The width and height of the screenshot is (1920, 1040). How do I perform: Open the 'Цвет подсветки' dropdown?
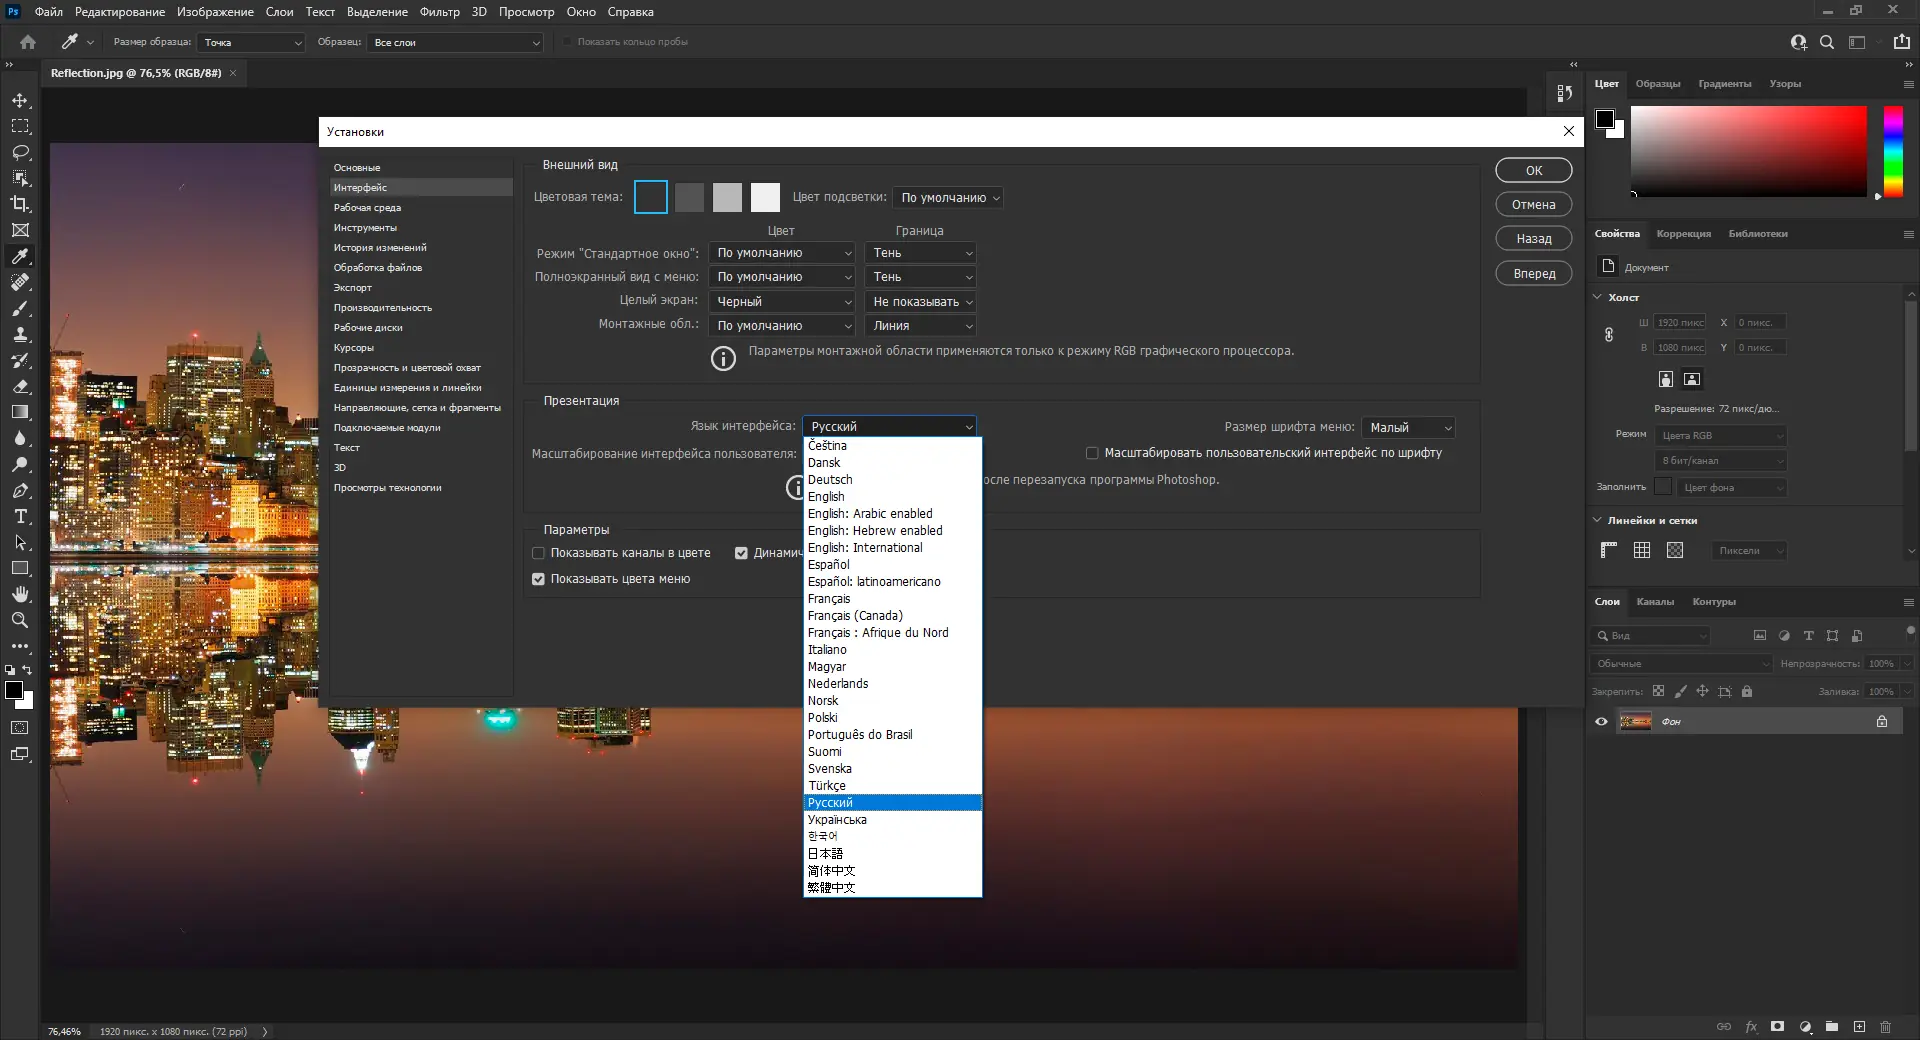(948, 198)
